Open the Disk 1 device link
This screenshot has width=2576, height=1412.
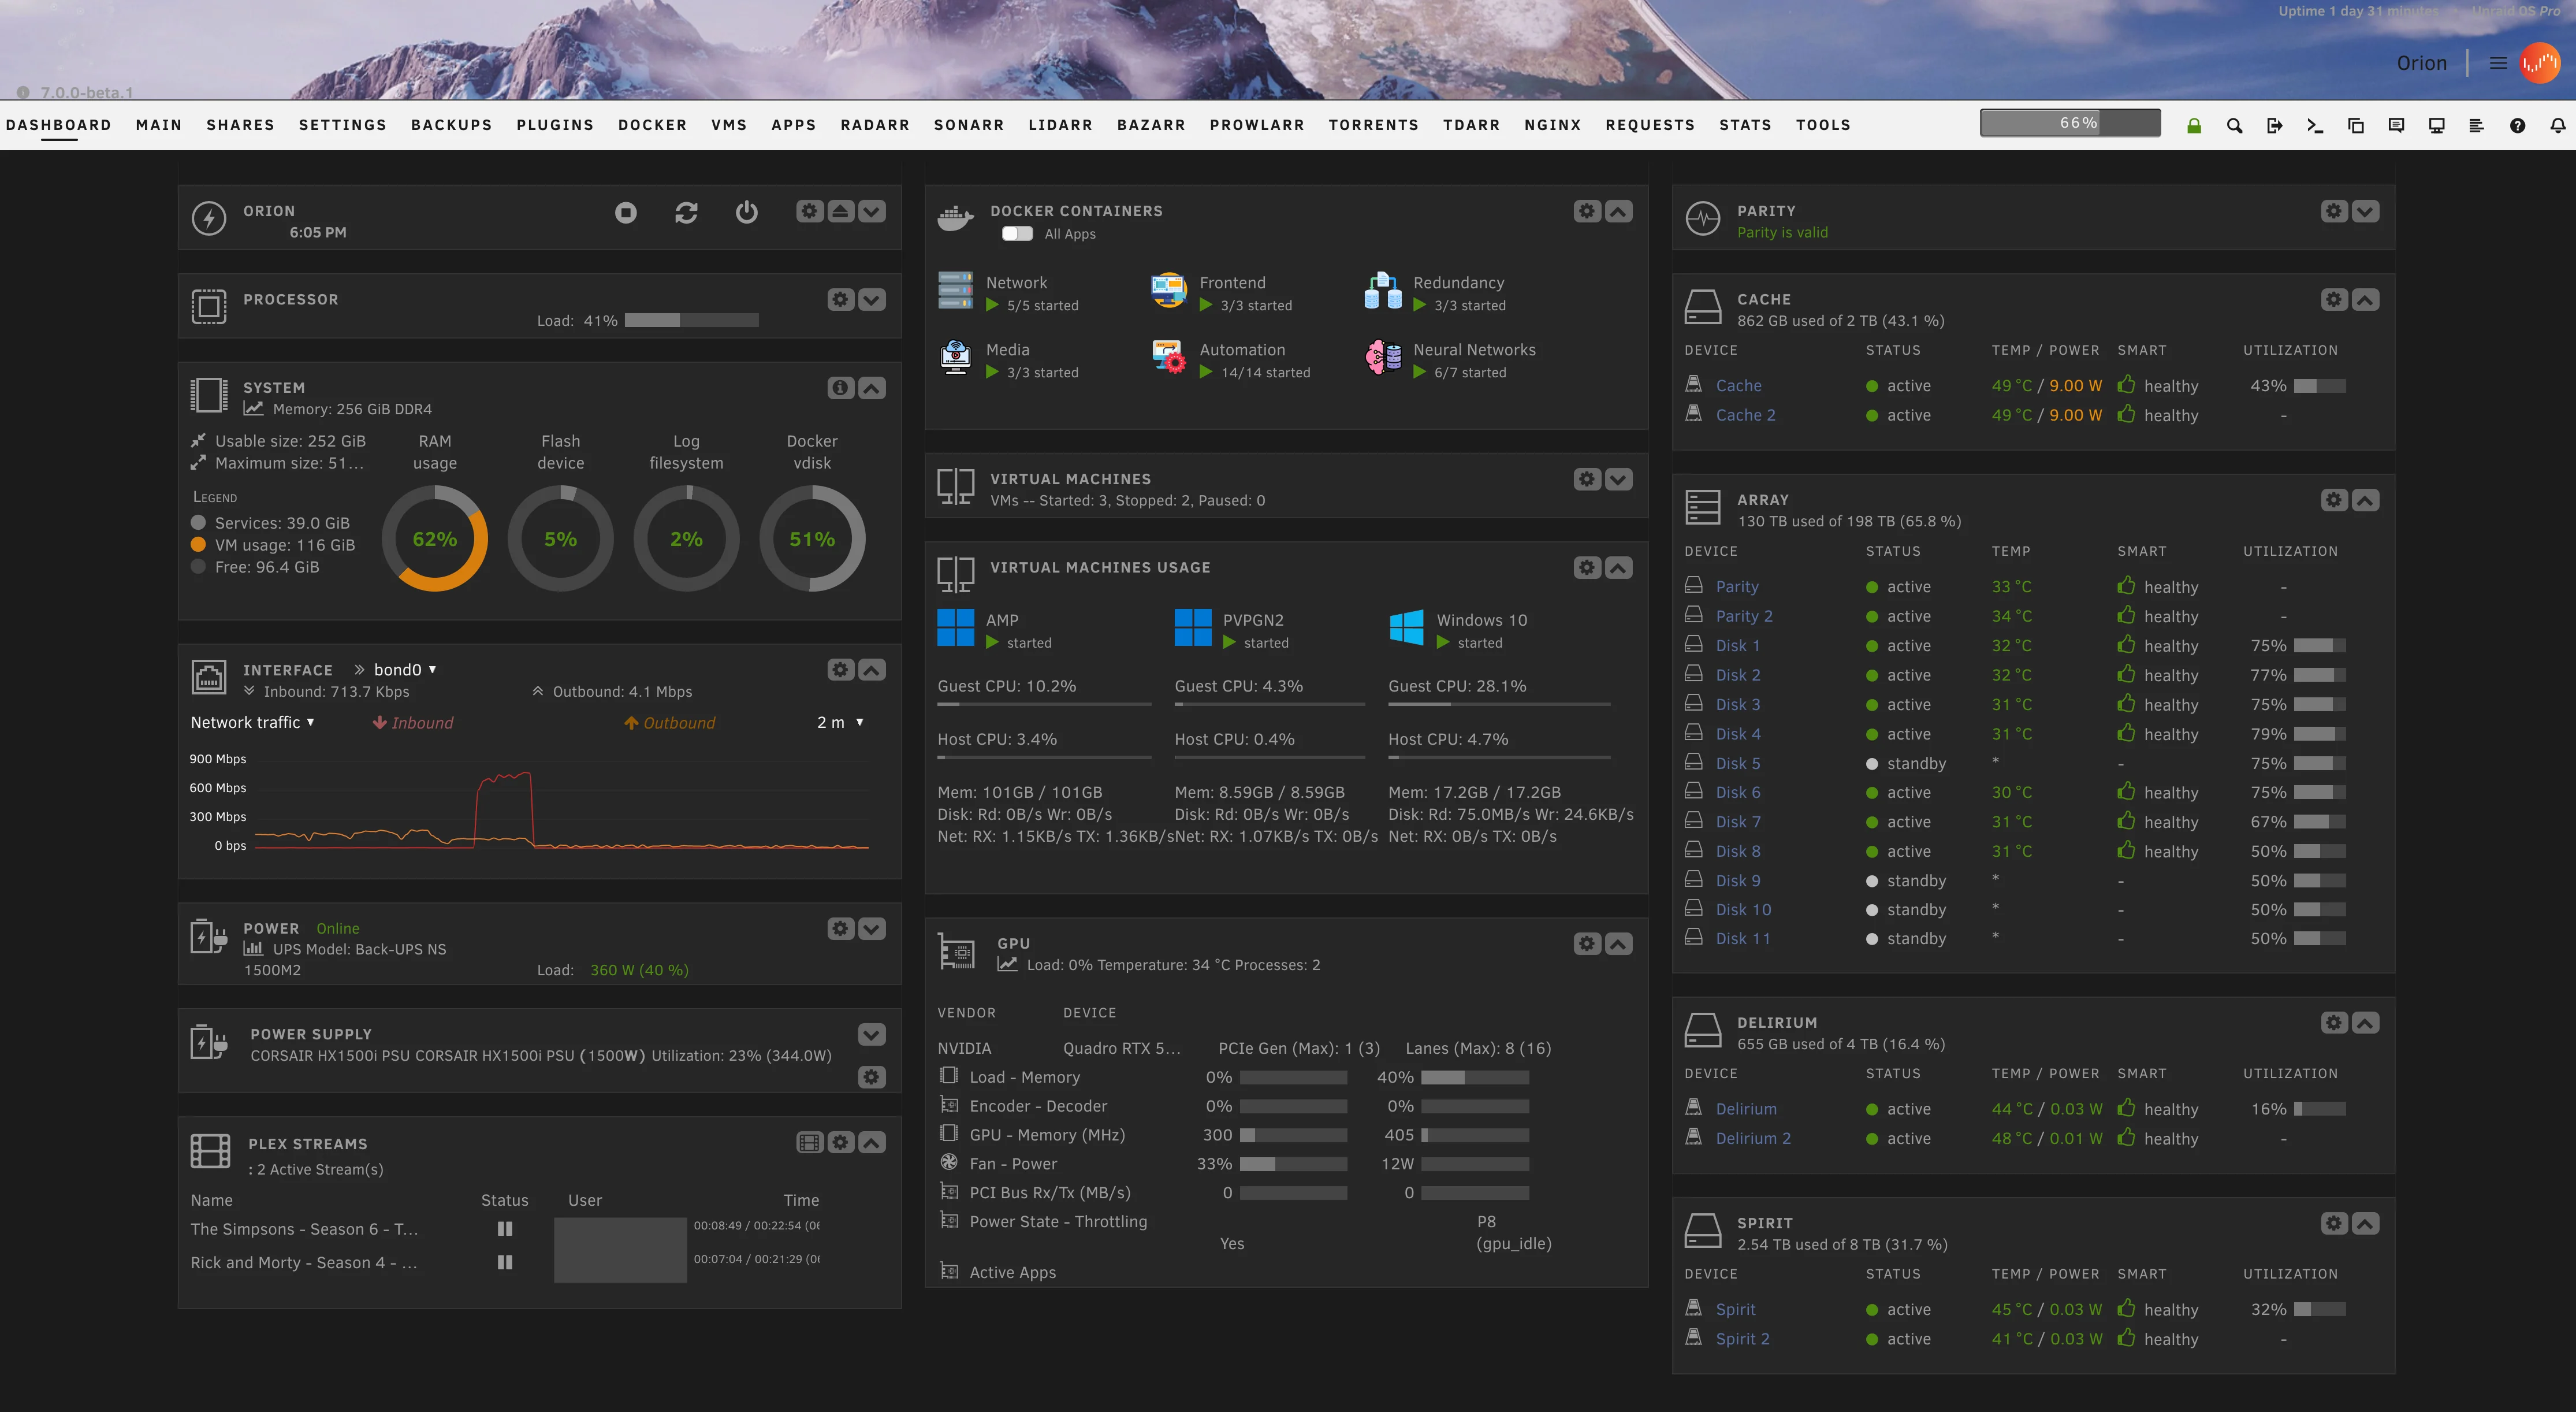pos(1737,646)
